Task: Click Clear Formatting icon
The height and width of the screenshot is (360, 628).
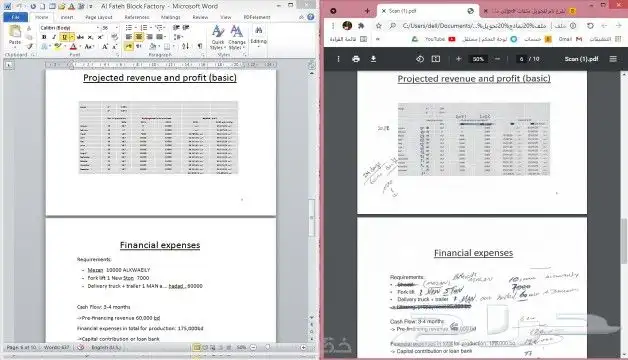Action: point(114,37)
